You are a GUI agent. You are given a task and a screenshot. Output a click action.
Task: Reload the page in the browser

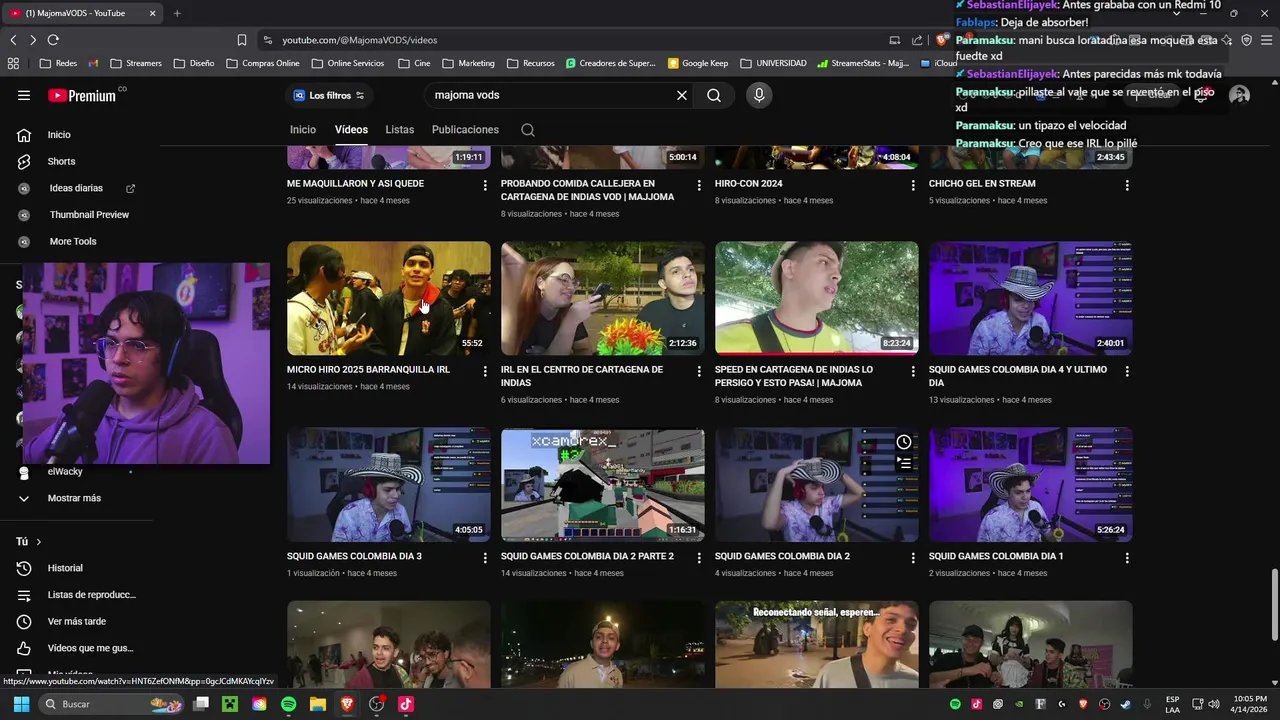53,40
